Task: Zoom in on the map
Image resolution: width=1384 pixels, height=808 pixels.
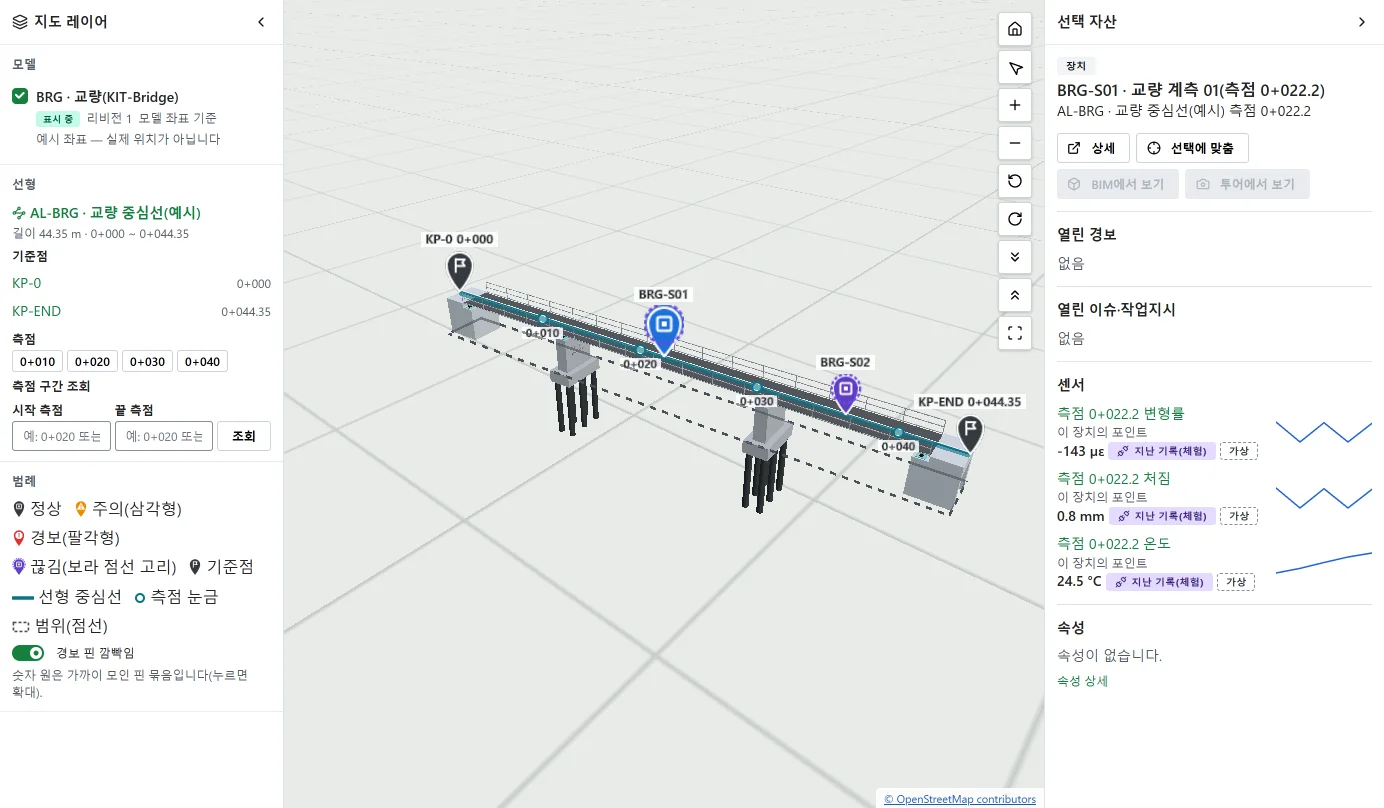Action: pos(1015,105)
